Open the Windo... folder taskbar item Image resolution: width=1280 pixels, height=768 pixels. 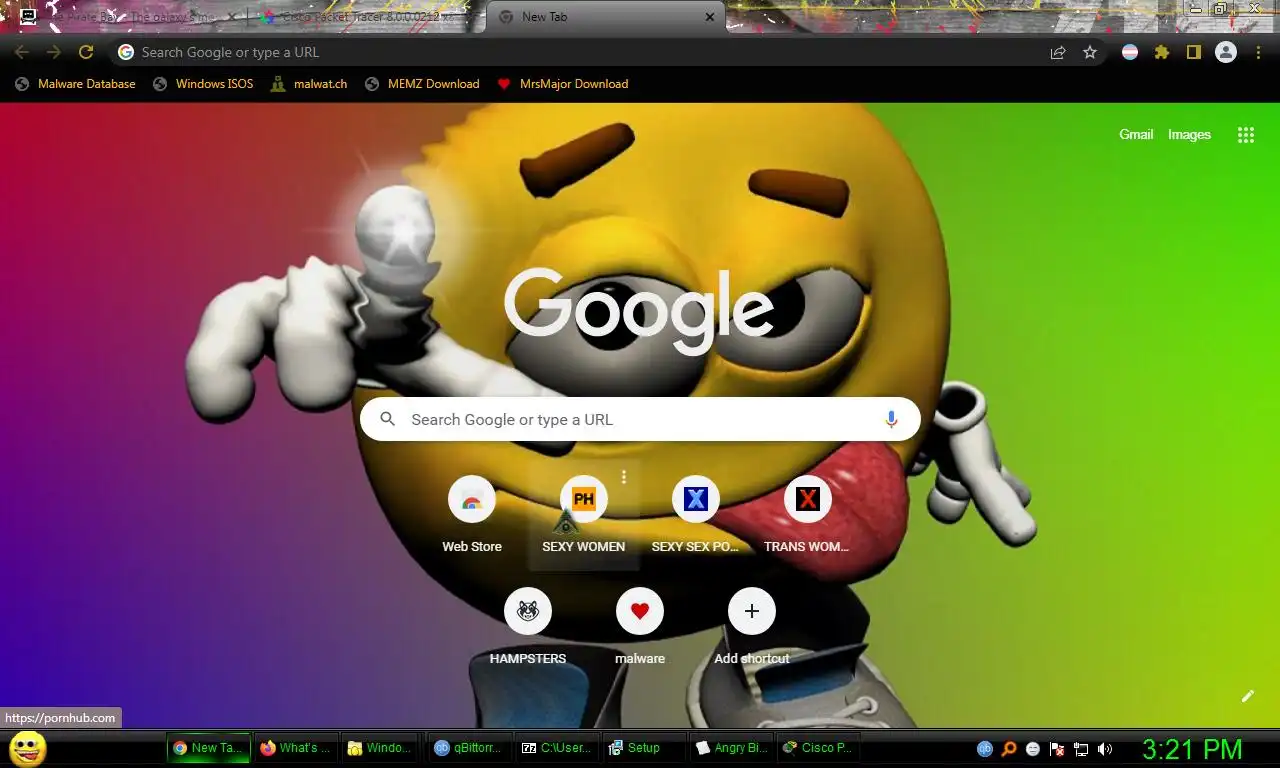coord(382,748)
